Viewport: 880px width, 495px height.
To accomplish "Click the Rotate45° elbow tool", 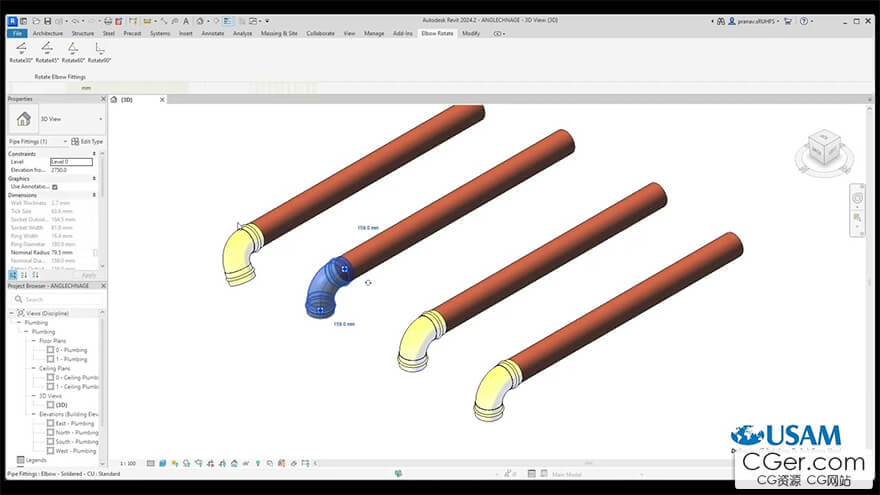I will (46, 51).
